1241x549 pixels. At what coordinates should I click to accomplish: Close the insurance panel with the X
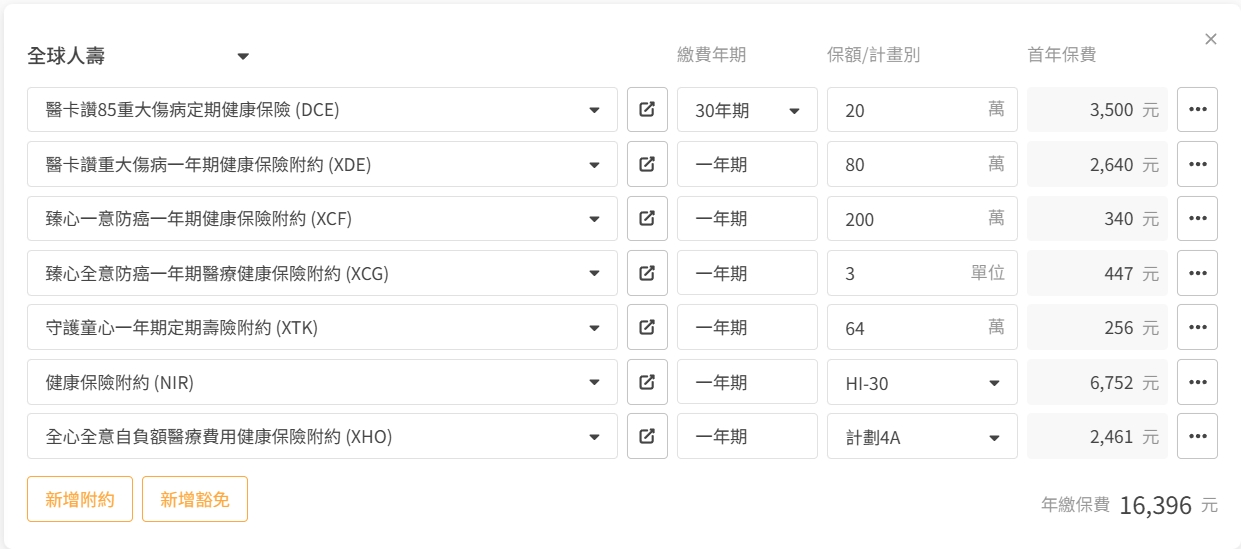pos(1211,39)
